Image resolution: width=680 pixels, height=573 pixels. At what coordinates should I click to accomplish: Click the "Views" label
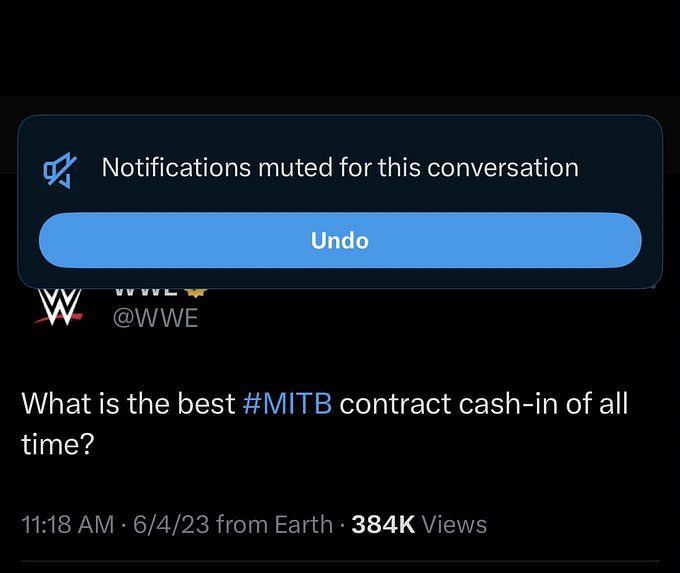(454, 524)
